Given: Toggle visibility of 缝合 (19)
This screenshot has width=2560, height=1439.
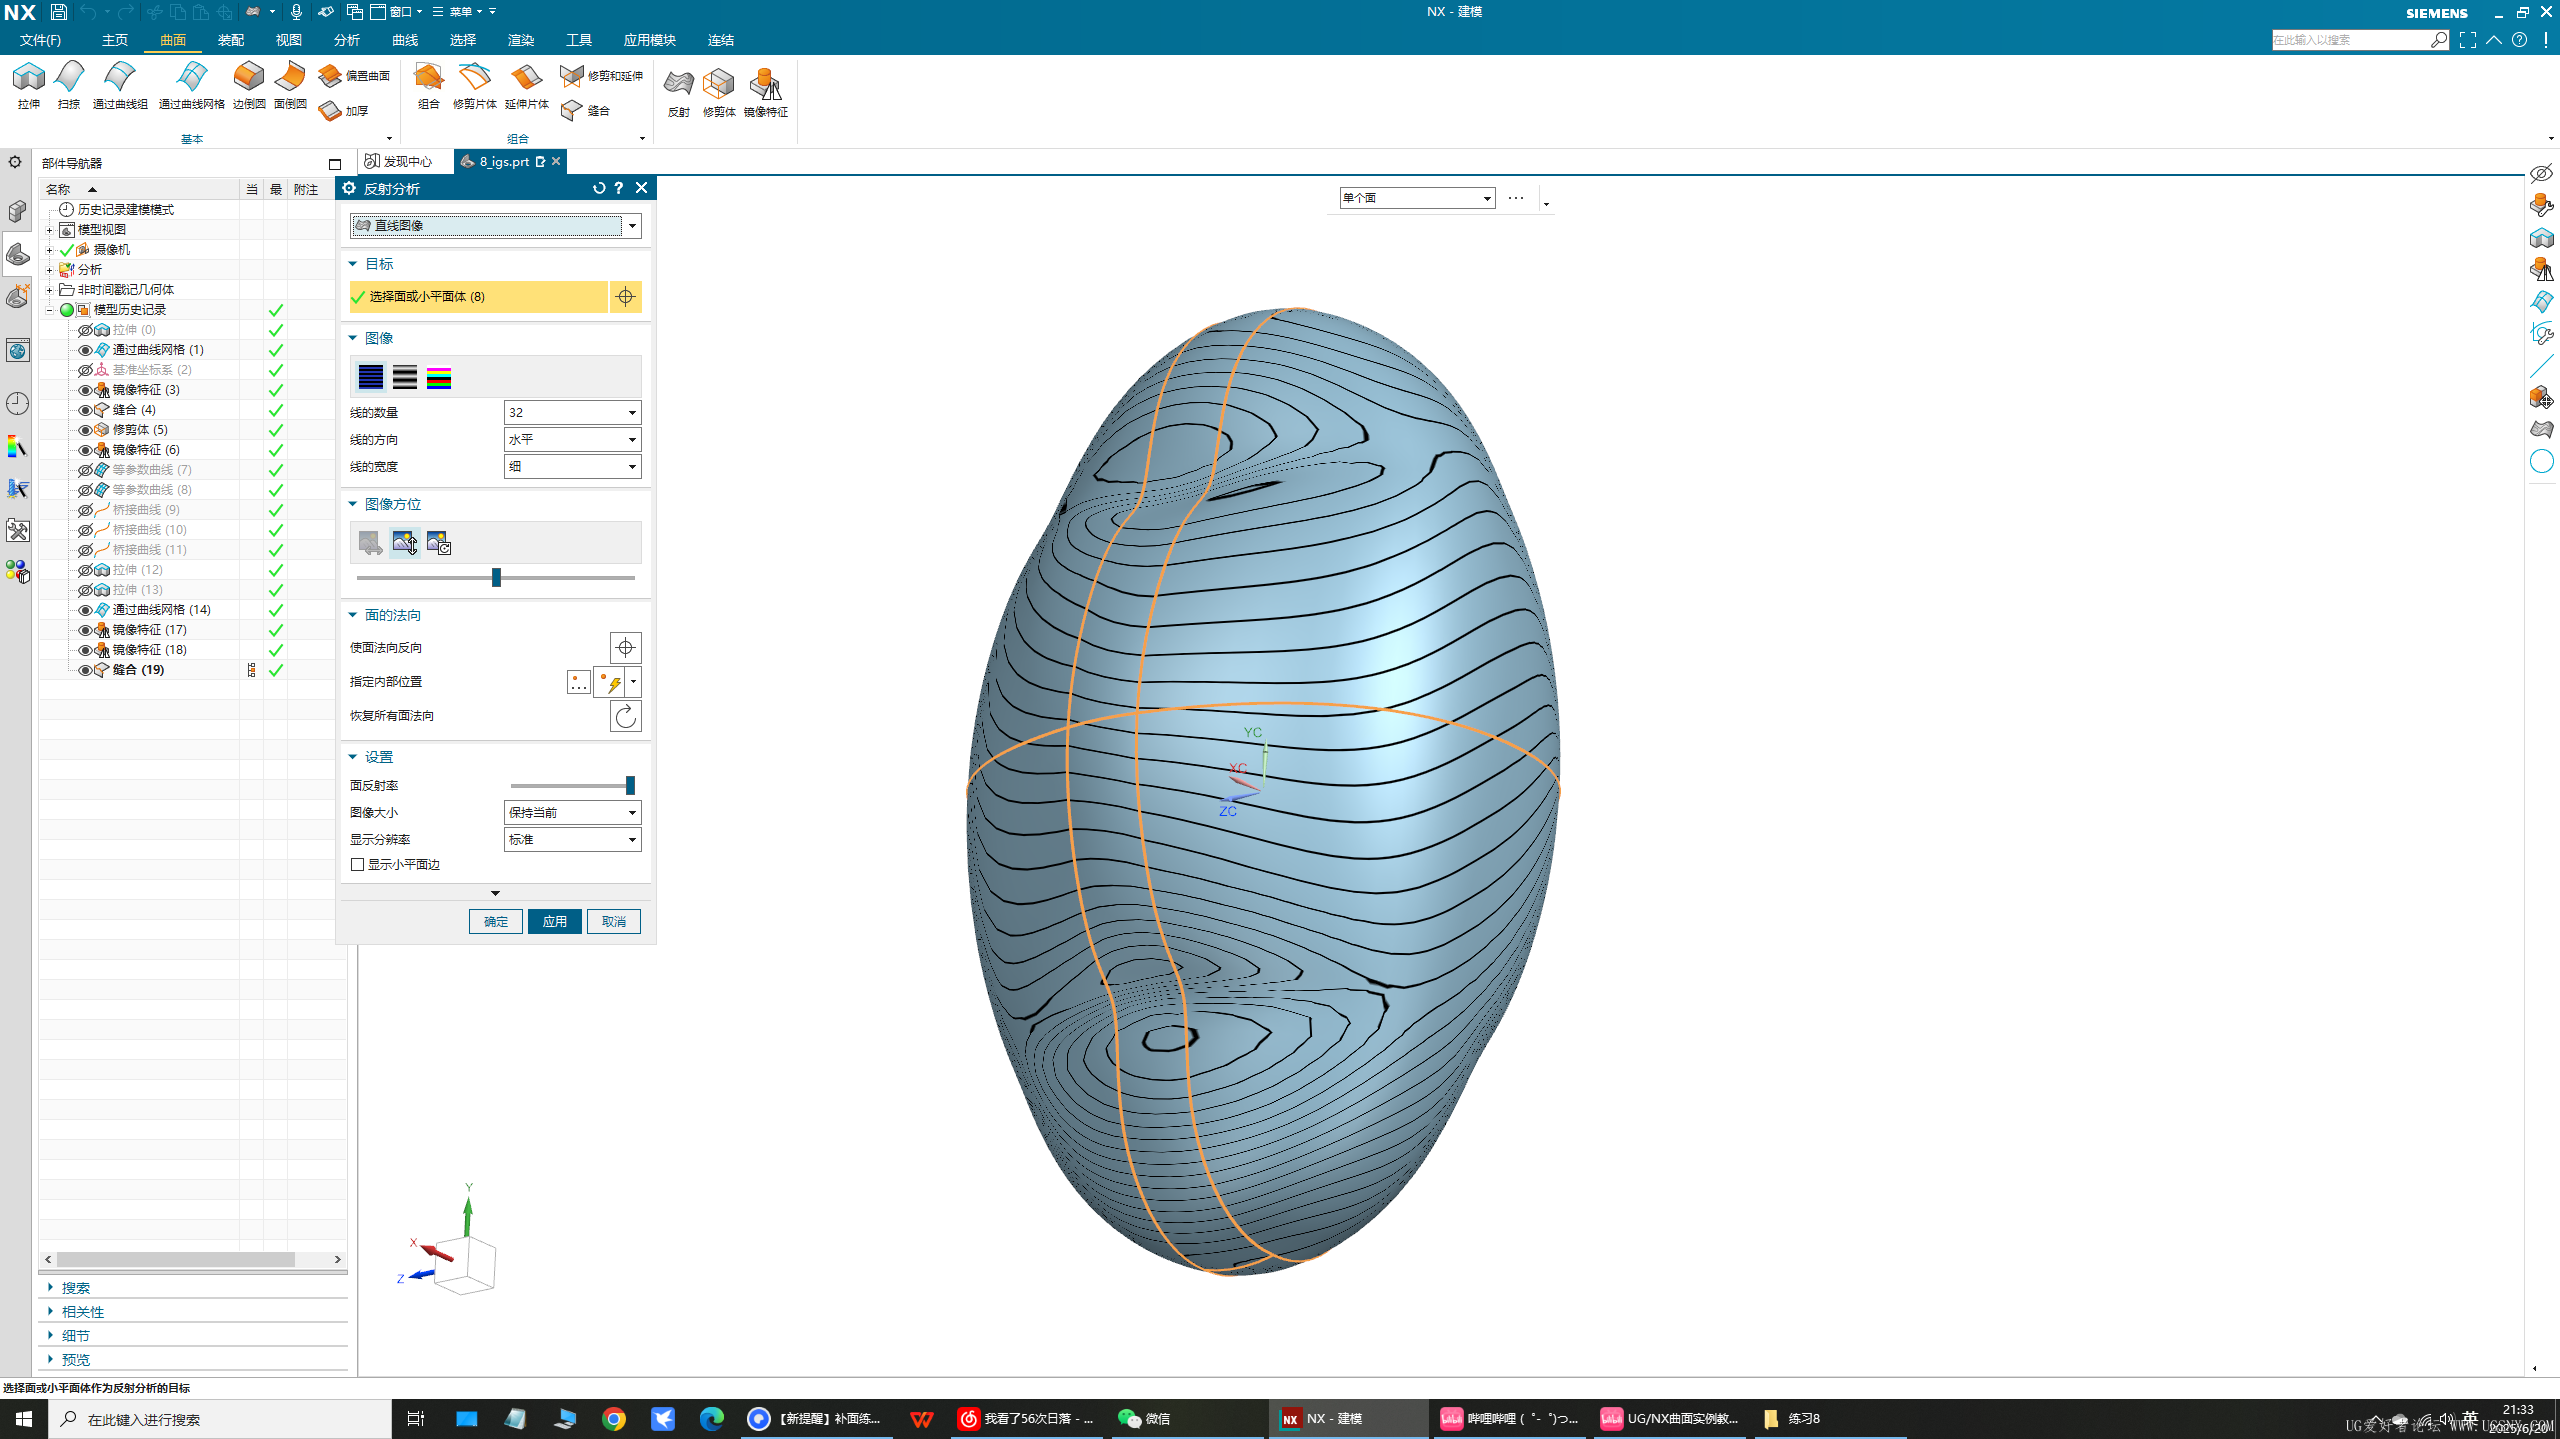Looking at the screenshot, I should pyautogui.click(x=85, y=670).
